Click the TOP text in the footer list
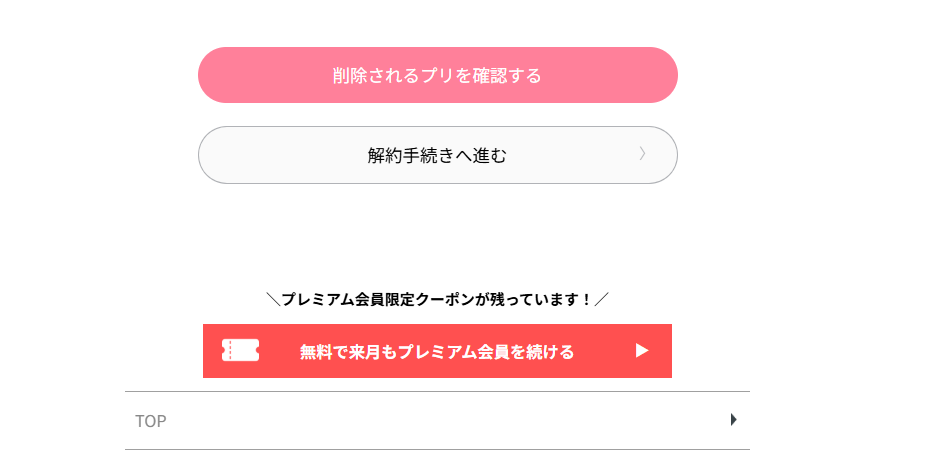Image resolution: width=945 pixels, height=457 pixels. [x=151, y=421]
